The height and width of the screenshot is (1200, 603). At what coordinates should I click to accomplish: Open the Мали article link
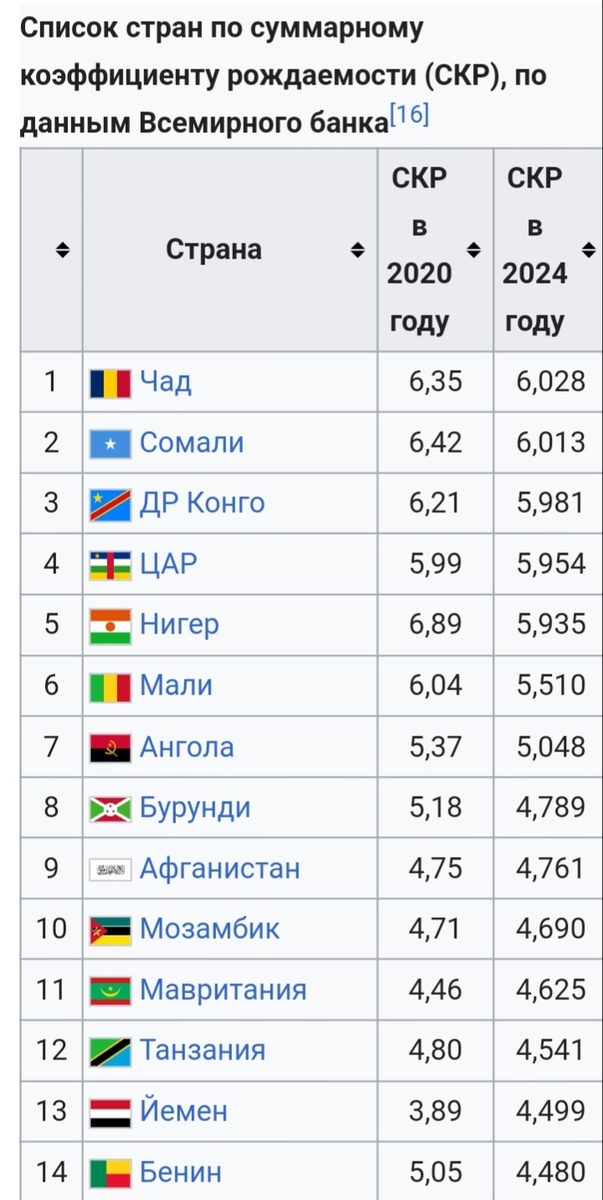point(176,686)
